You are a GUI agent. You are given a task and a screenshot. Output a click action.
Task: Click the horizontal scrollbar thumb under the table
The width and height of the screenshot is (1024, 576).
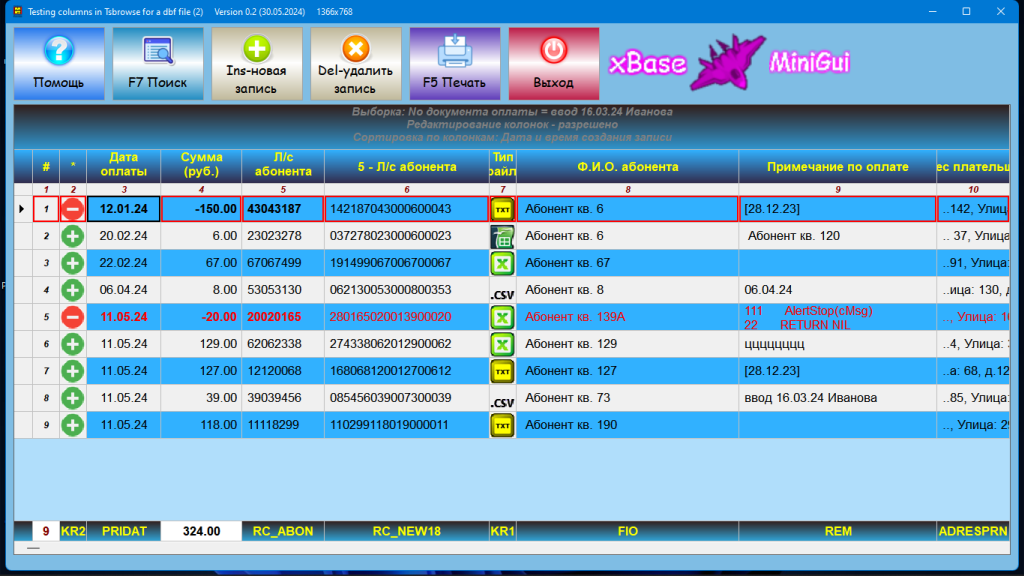tap(33, 549)
